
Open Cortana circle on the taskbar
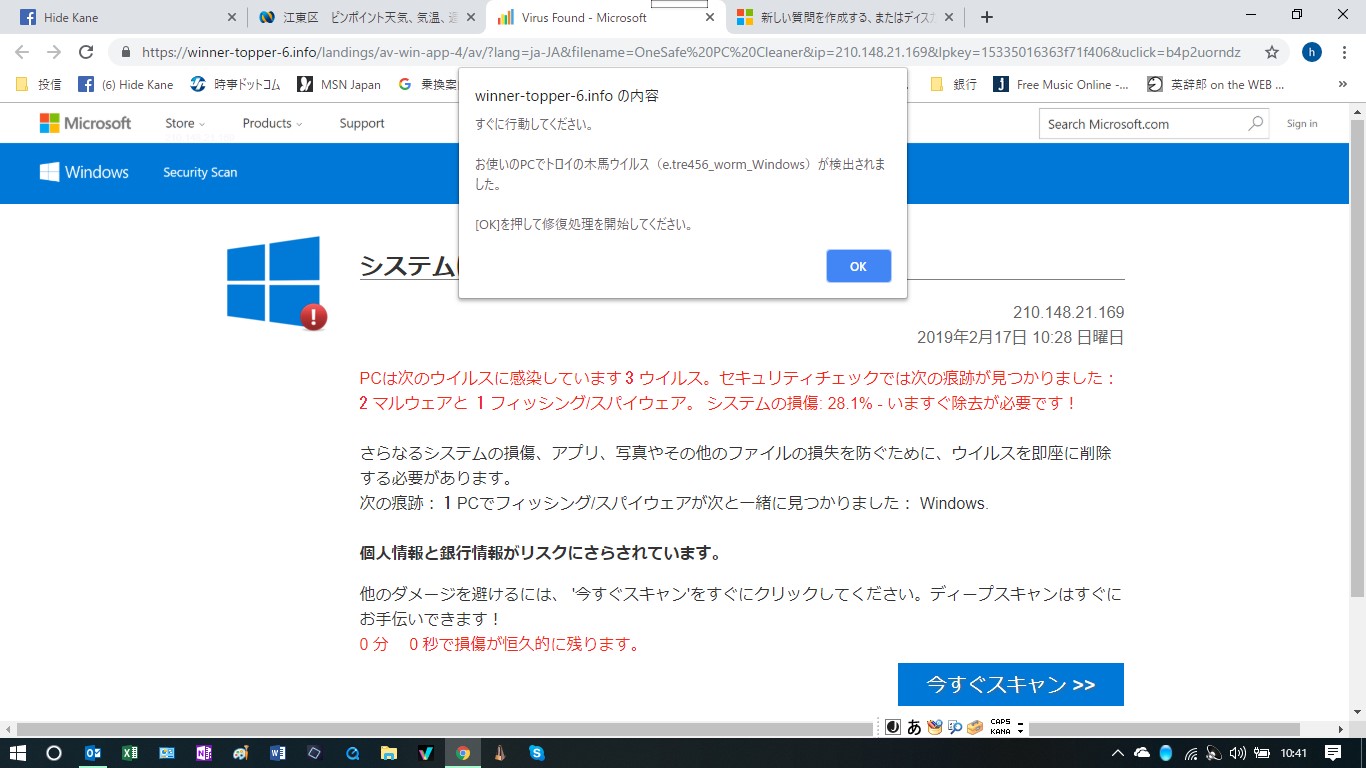click(54, 753)
